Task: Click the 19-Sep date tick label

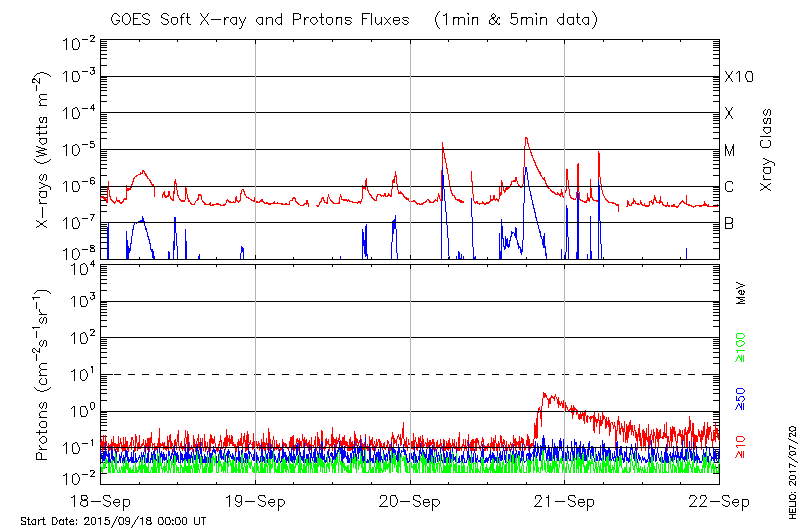Action: click(256, 501)
